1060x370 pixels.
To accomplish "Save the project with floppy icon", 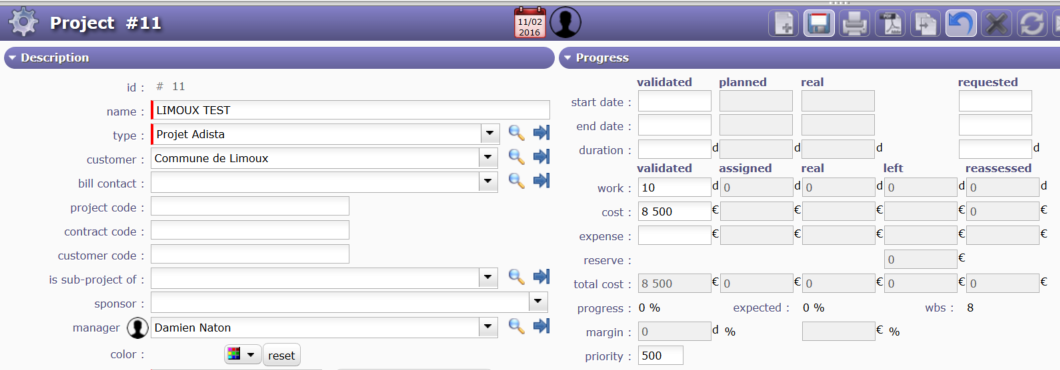I will (x=819, y=24).
